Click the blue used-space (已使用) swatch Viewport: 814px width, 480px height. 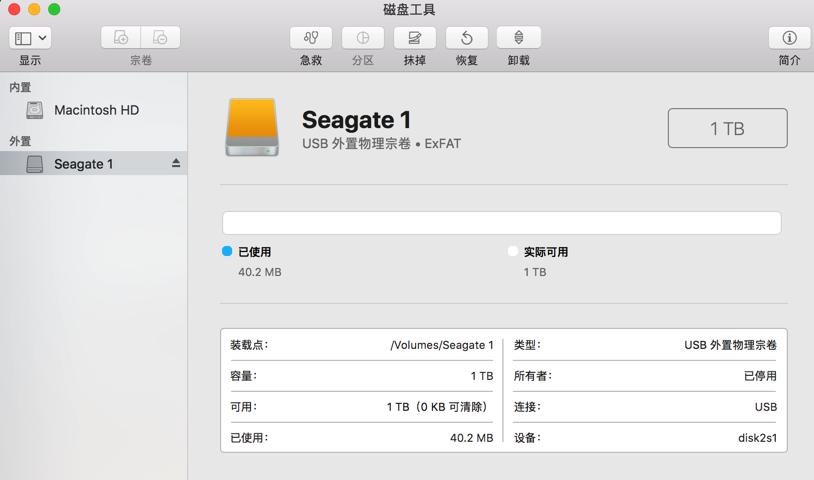pyautogui.click(x=227, y=252)
